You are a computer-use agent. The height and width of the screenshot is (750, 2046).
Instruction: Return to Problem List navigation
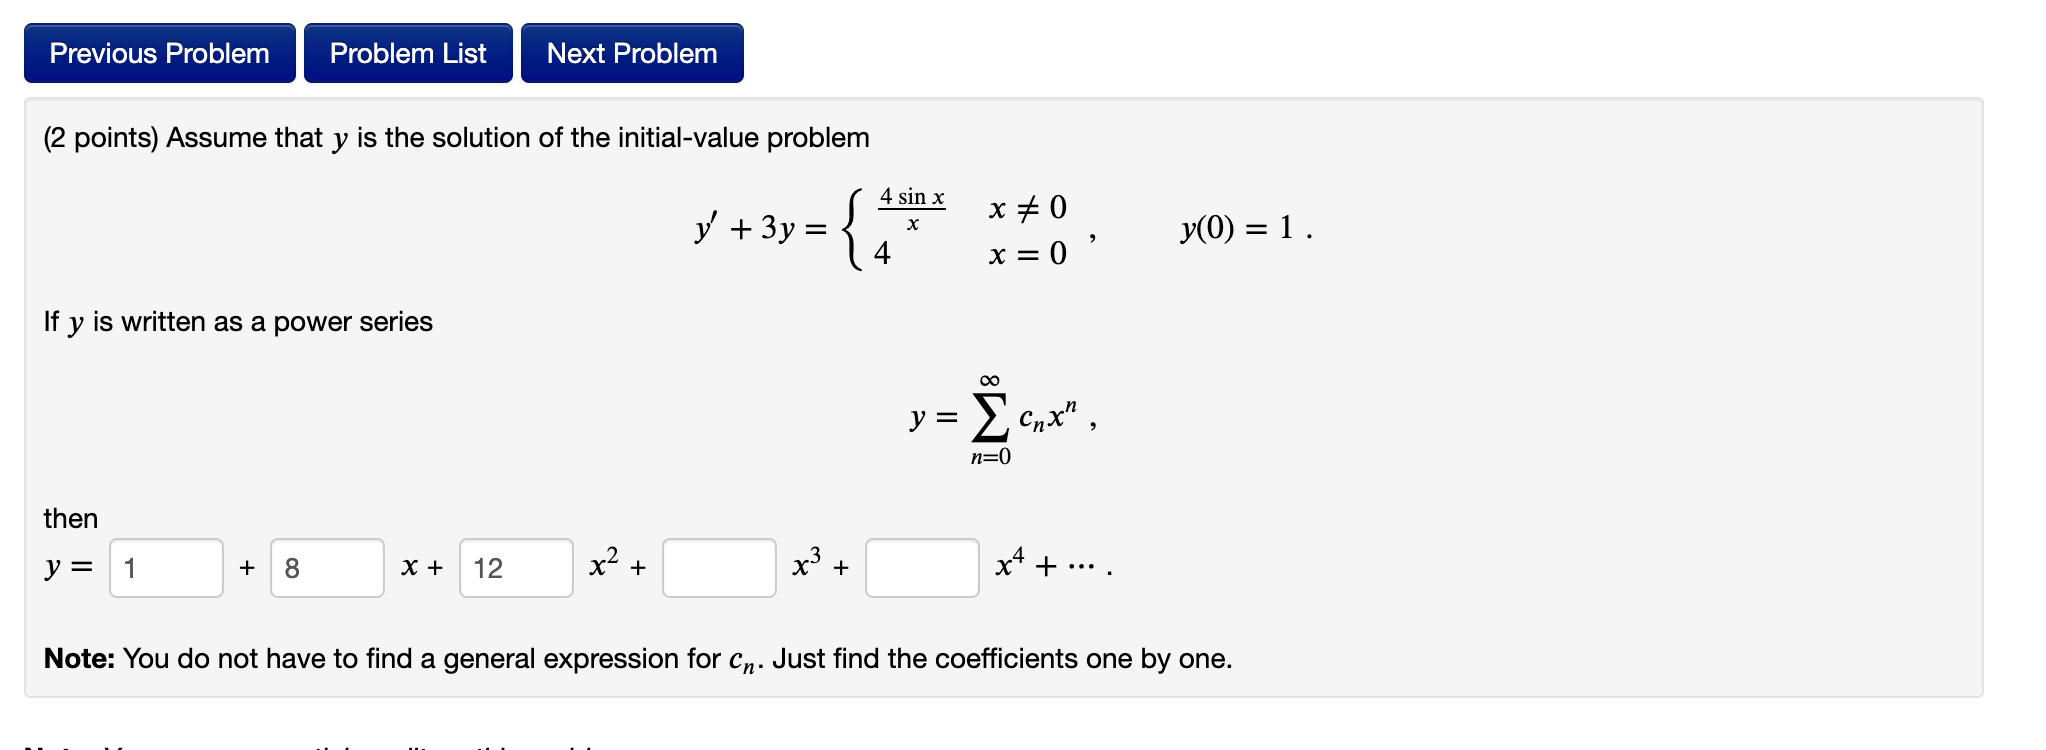coord(408,52)
